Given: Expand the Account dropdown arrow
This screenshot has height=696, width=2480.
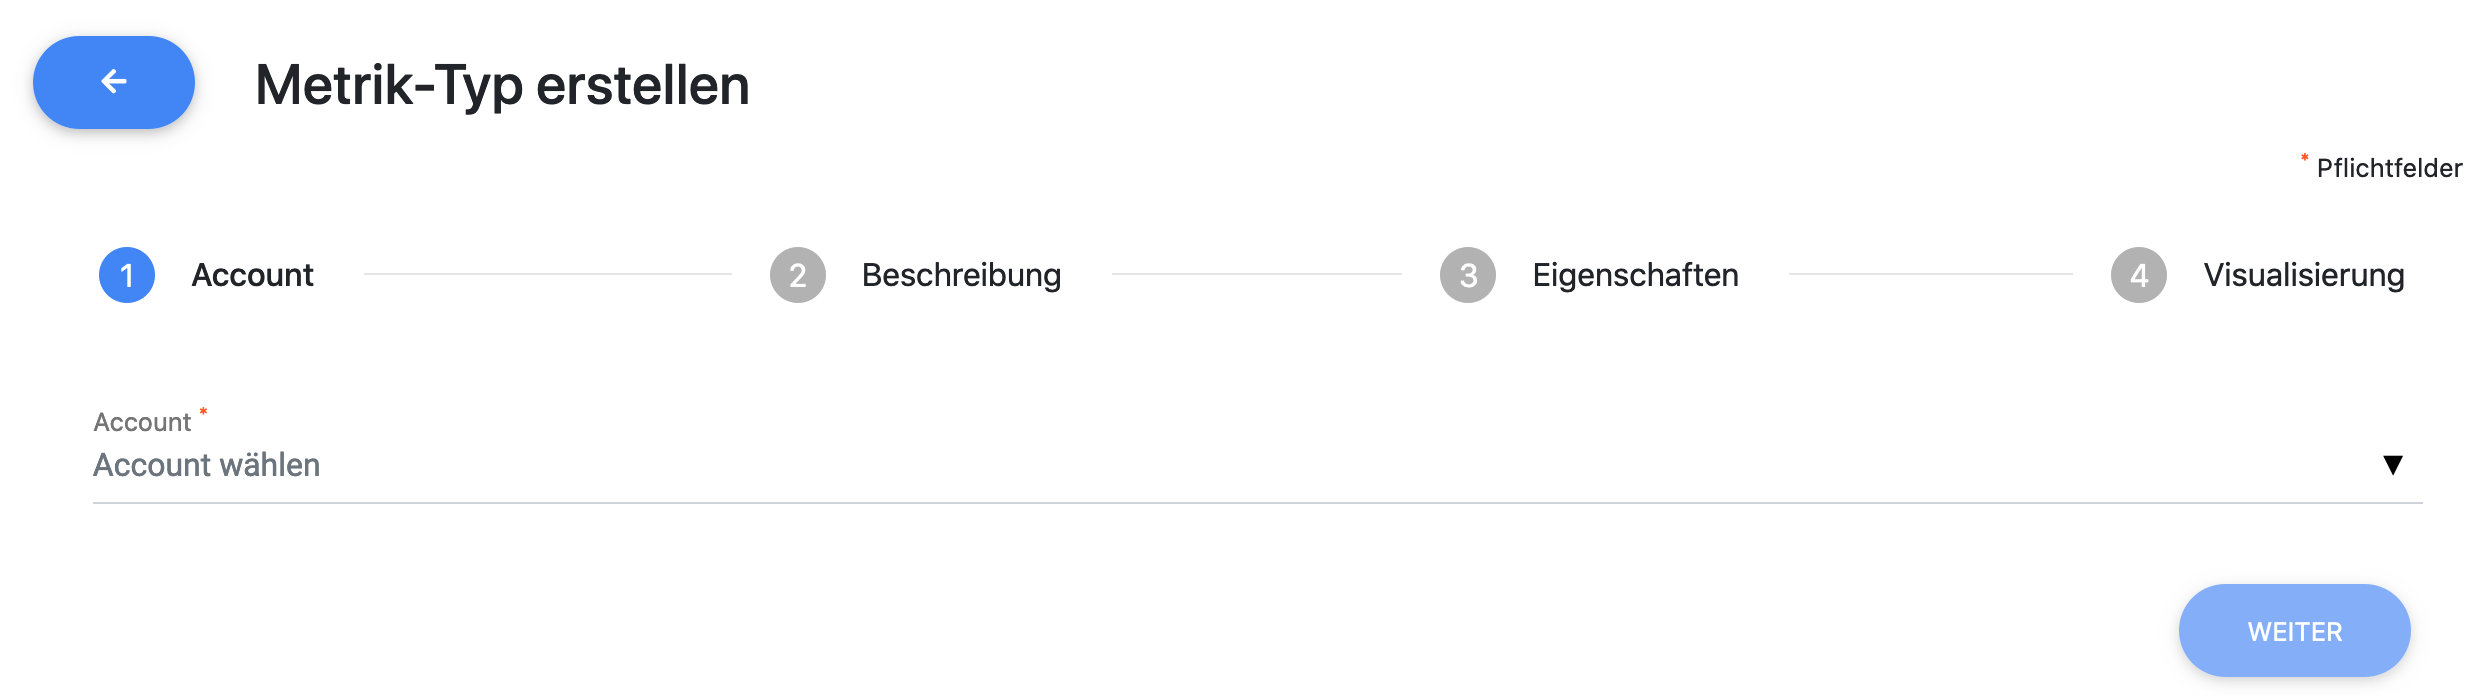Looking at the screenshot, I should pyautogui.click(x=2393, y=465).
